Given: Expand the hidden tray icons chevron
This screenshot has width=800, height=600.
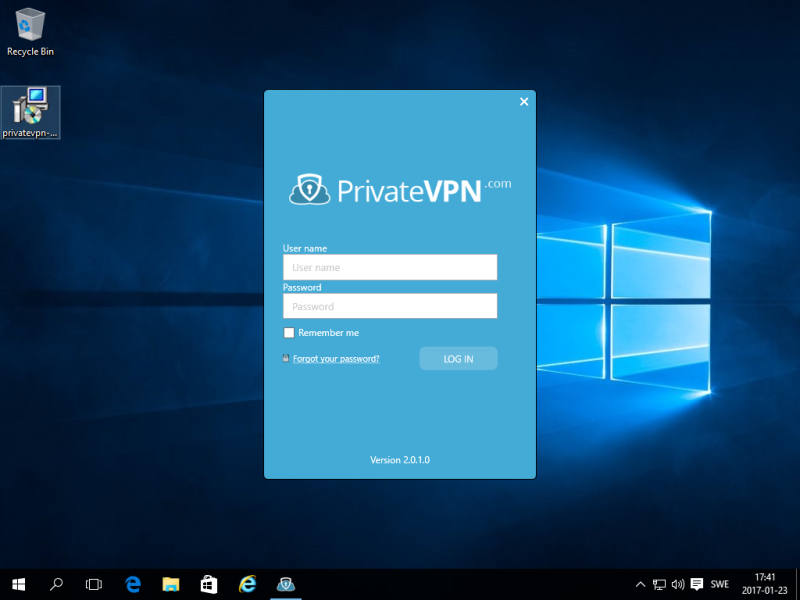Looking at the screenshot, I should click(x=640, y=584).
